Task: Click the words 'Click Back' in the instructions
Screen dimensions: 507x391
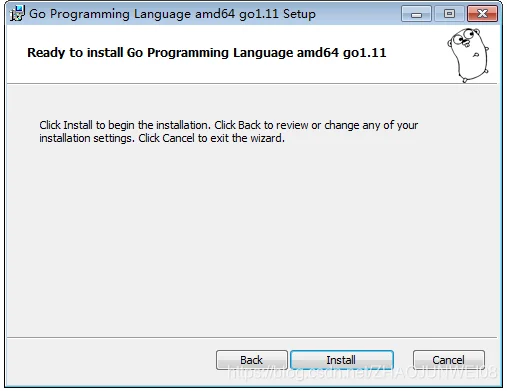Action: point(237,125)
